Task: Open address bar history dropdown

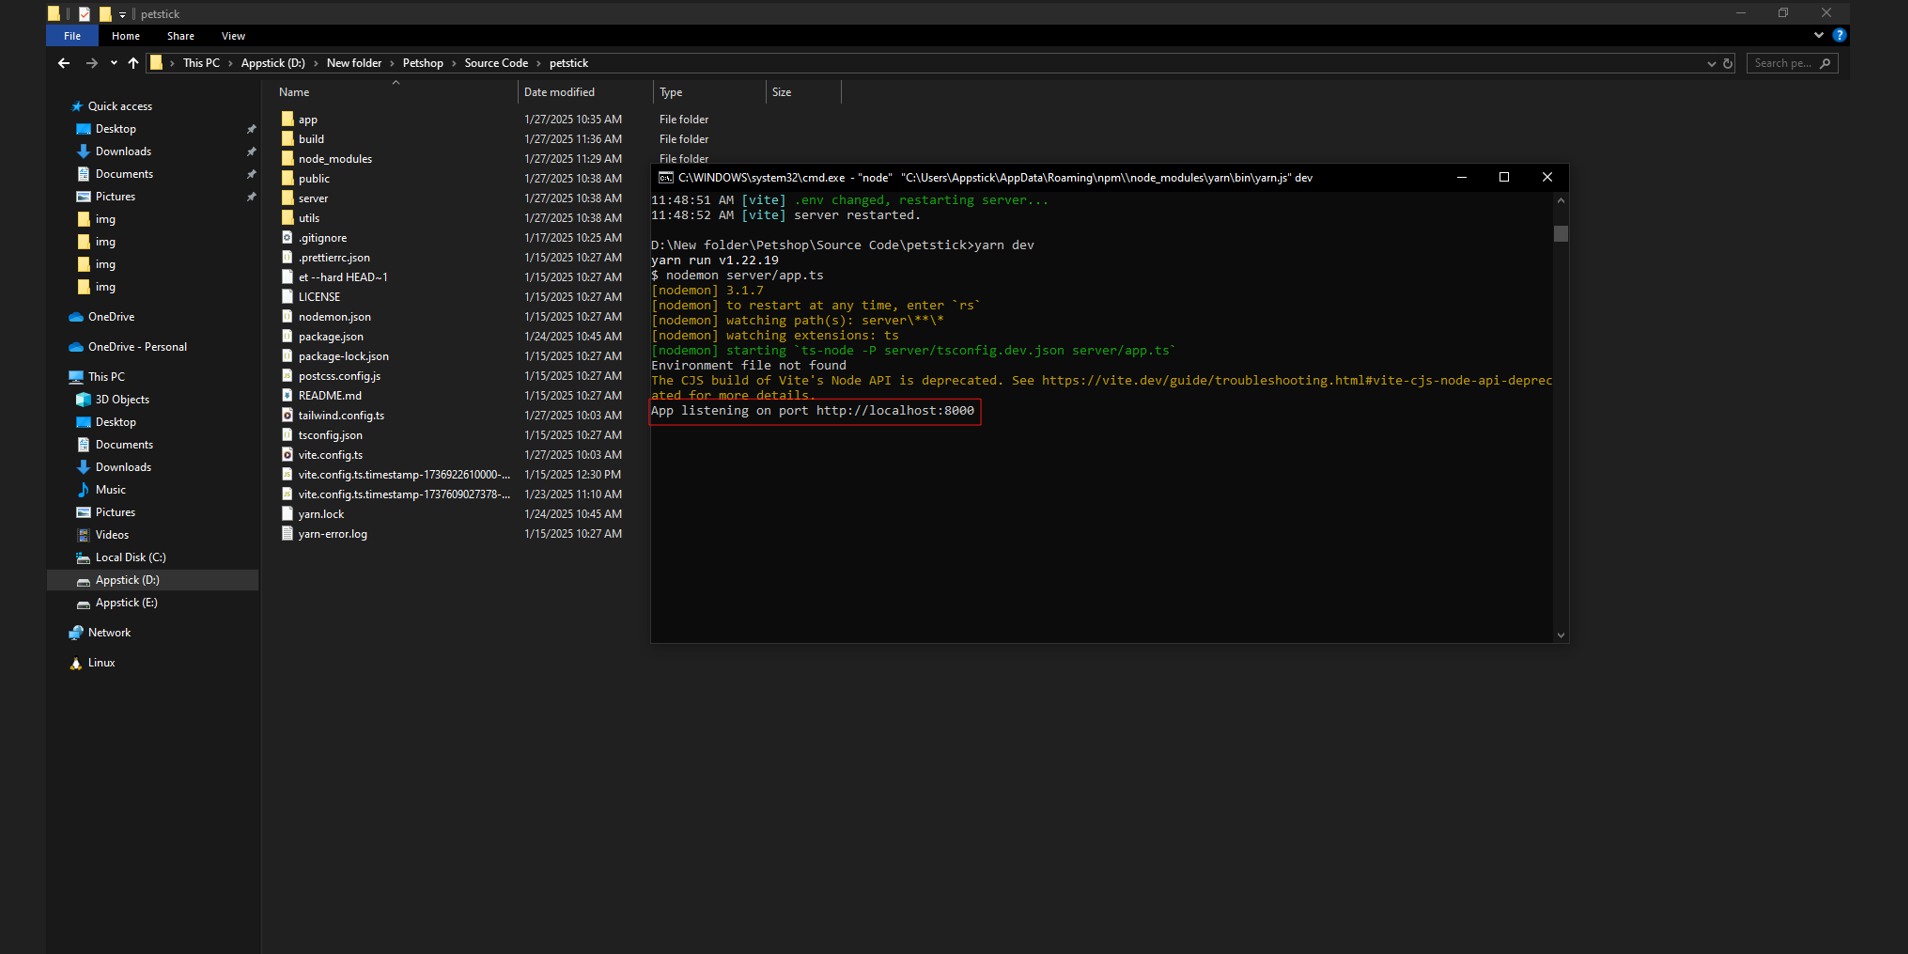Action: (1711, 63)
